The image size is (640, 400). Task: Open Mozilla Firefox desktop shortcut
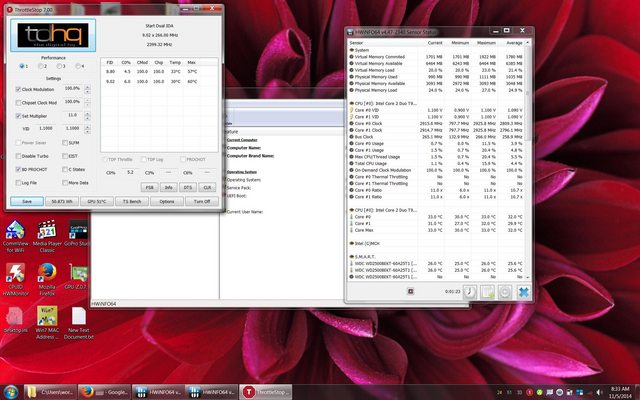click(47, 280)
